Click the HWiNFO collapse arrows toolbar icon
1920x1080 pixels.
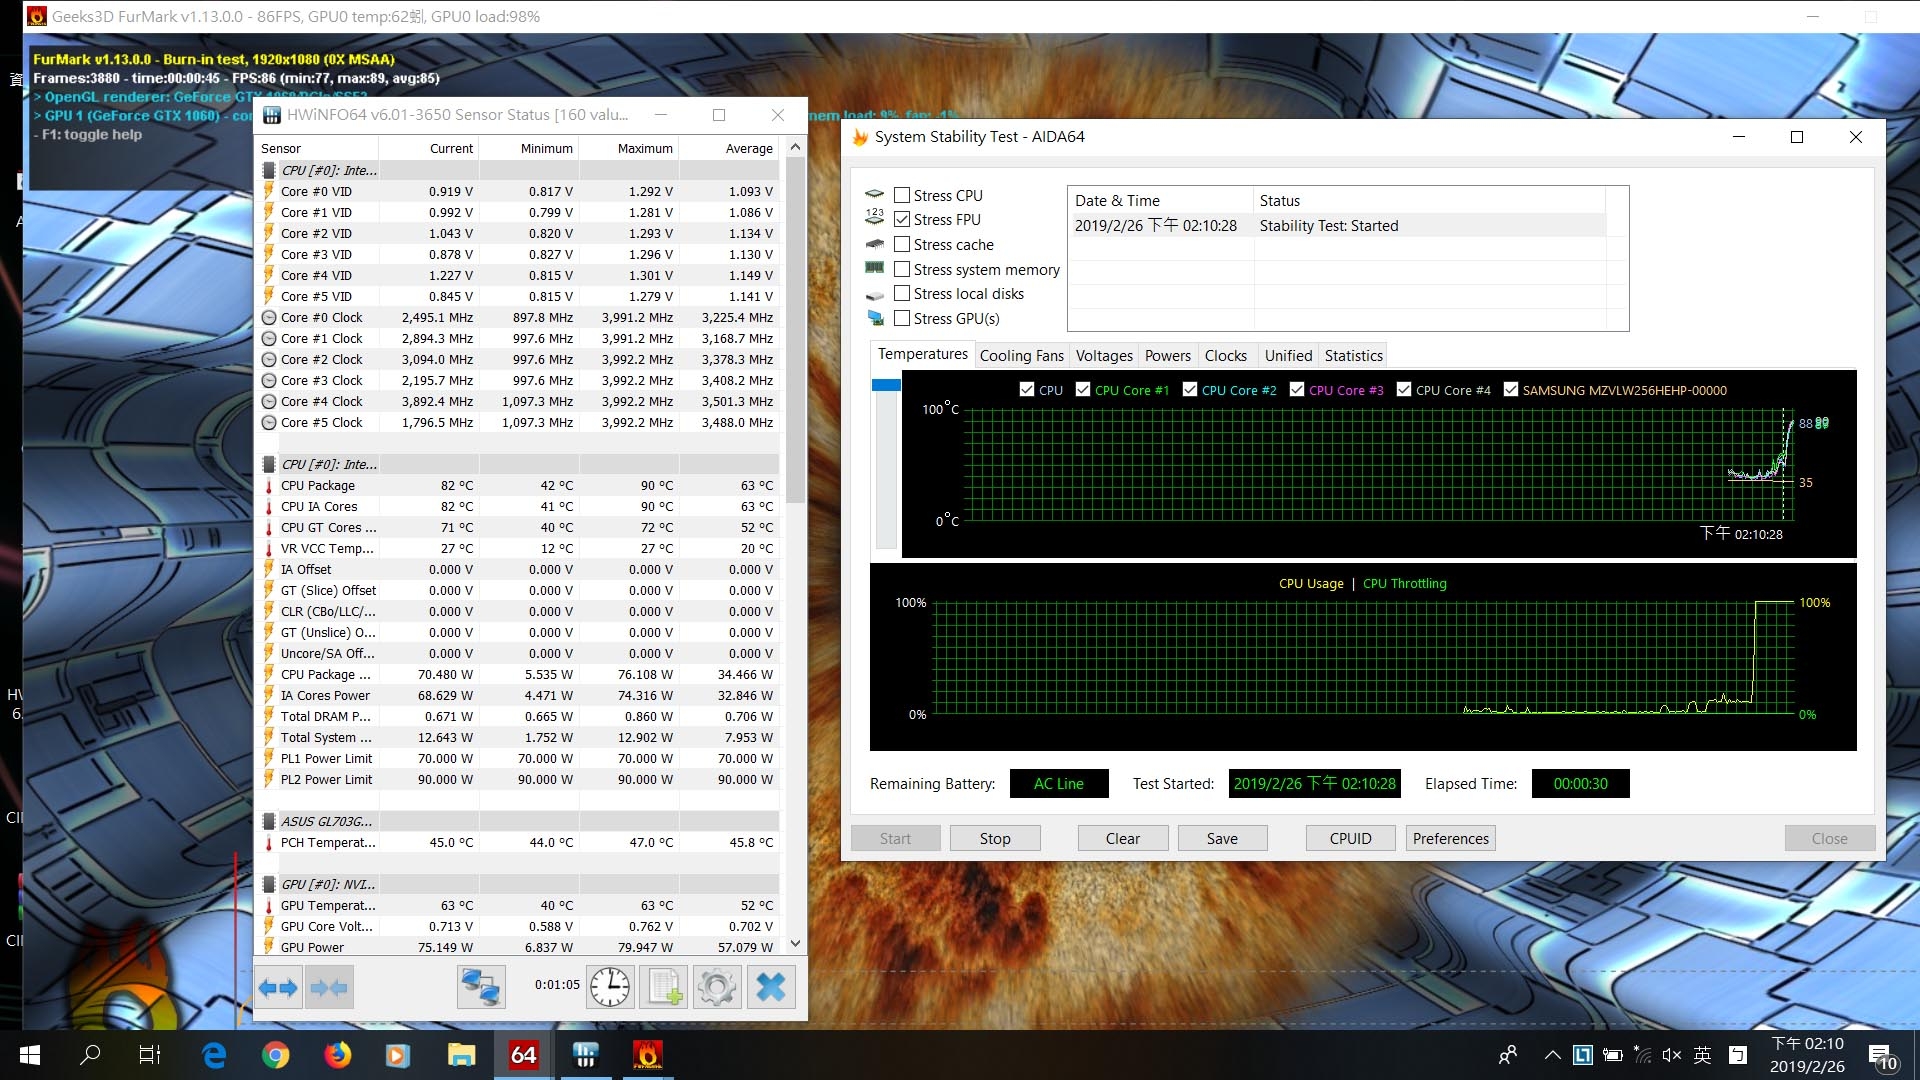coord(328,988)
